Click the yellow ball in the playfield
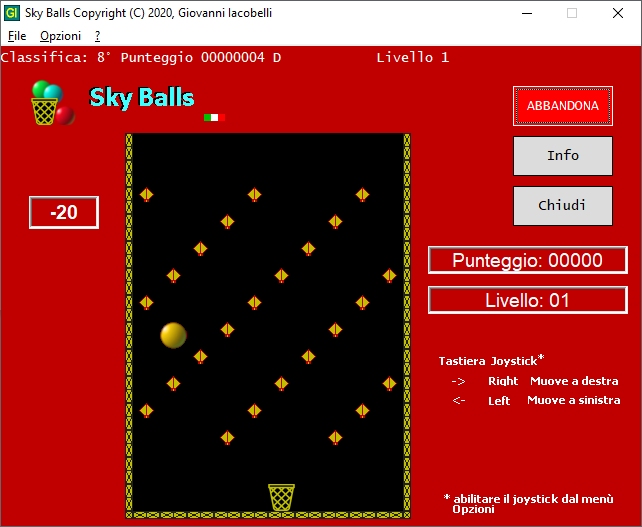 pos(174,335)
